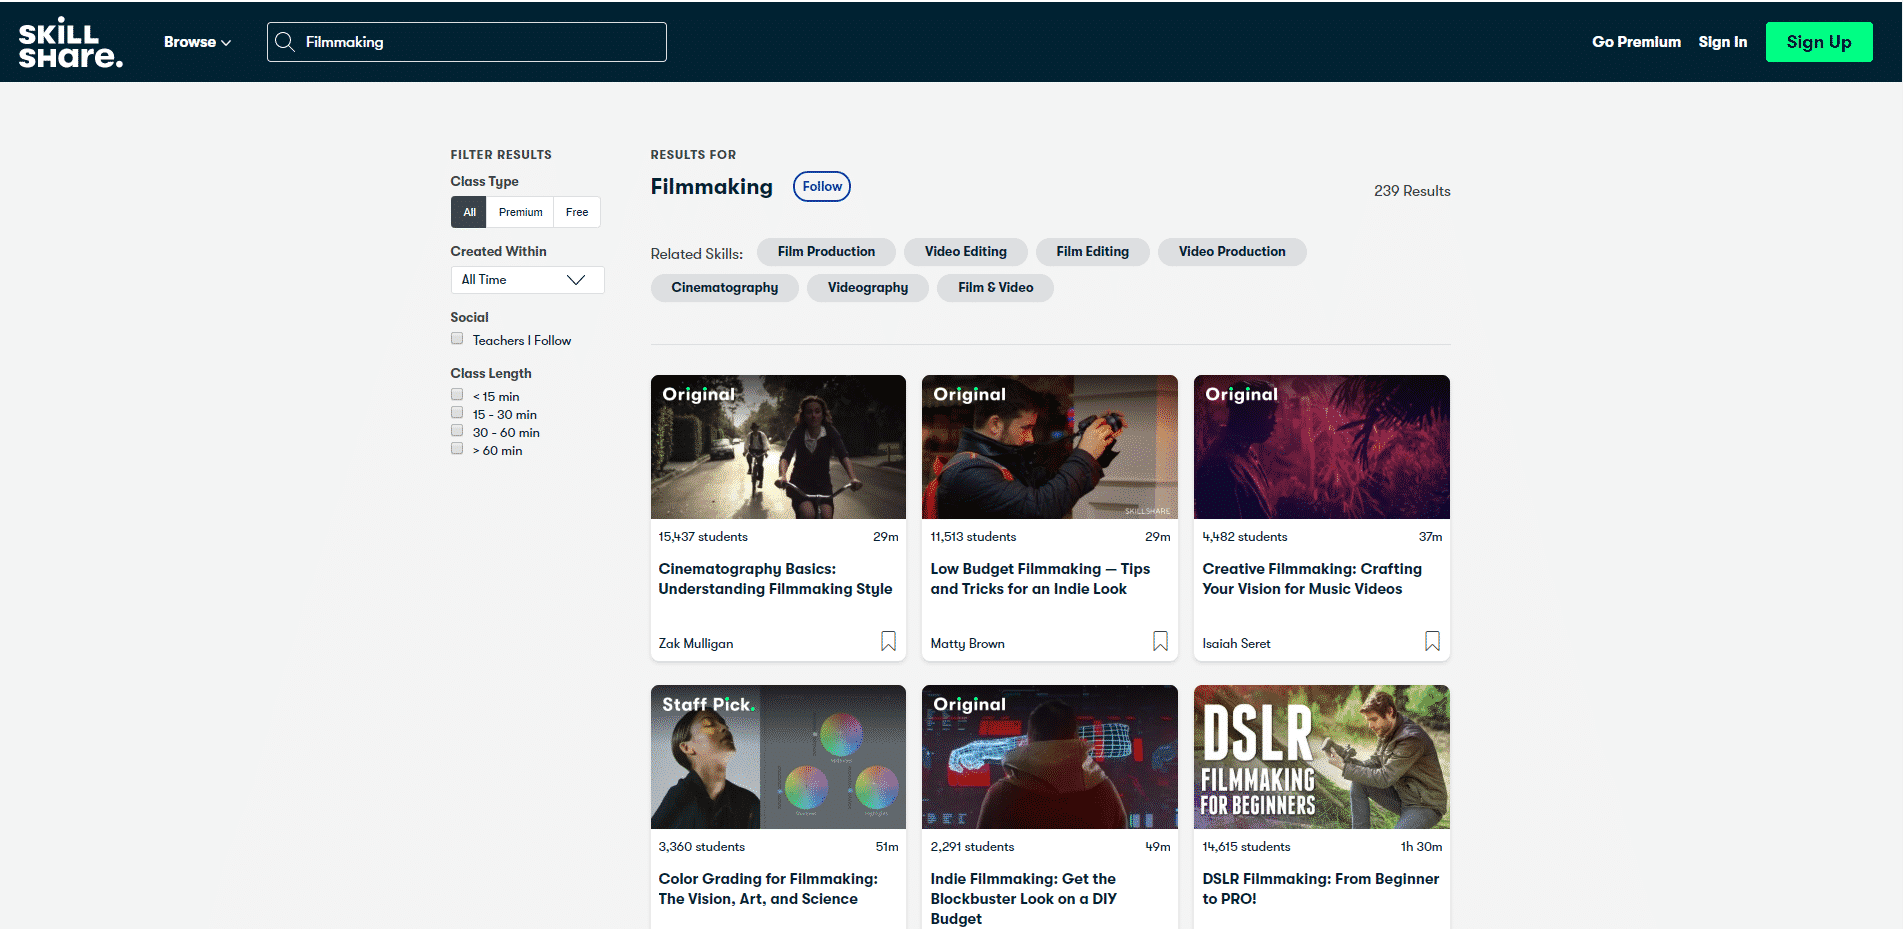Click the 1h 30m duration label
1903x929 pixels.
1421,847
